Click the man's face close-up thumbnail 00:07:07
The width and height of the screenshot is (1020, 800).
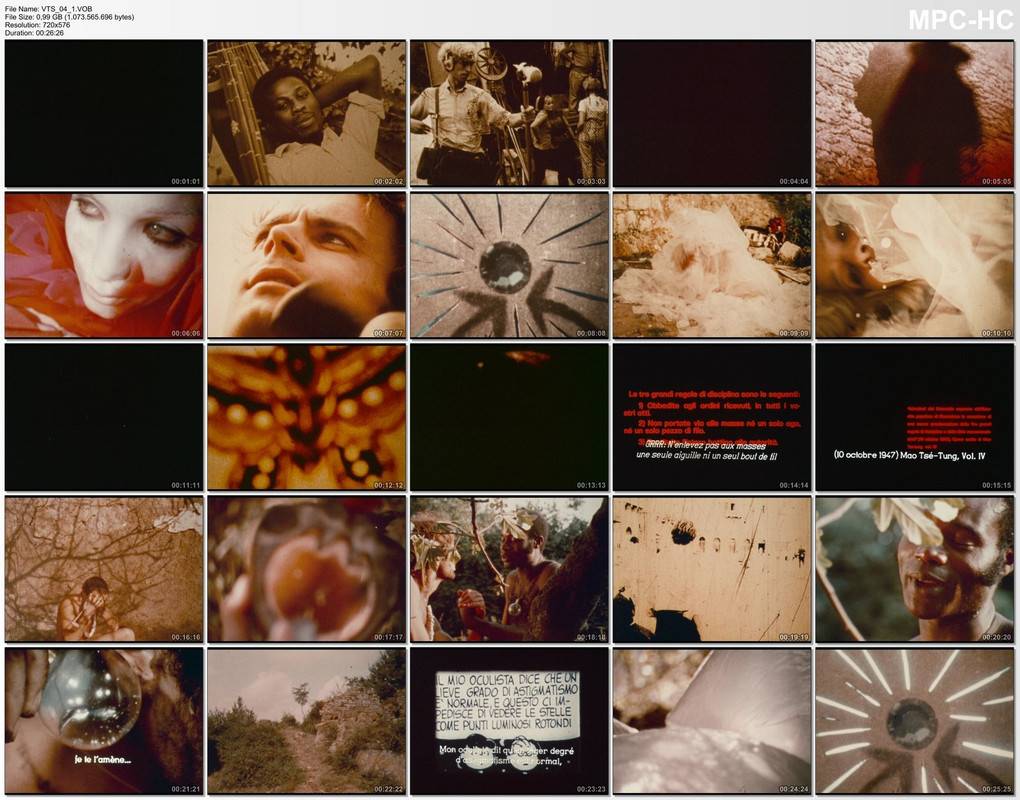306,265
